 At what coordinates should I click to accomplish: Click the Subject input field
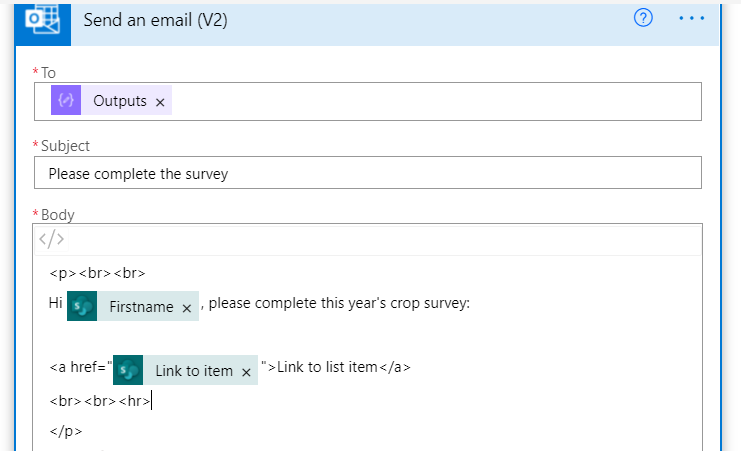(366, 174)
